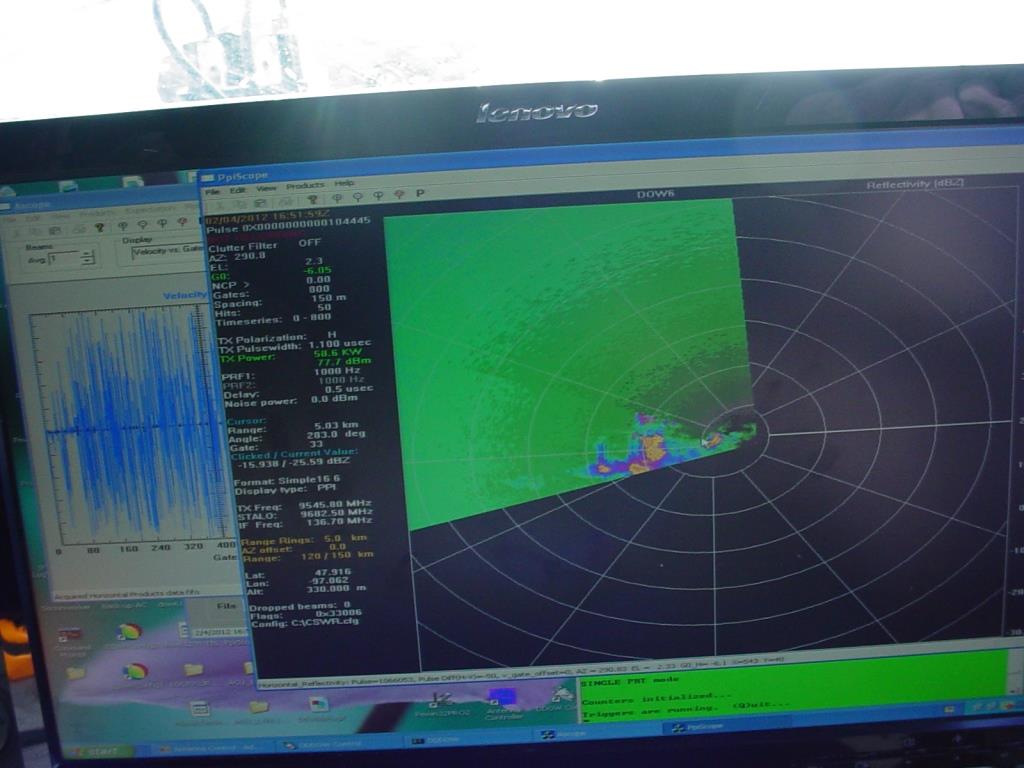Screen dimensions: 1024x768
Task: Click the dark question-mark icon in Ascope toolbar
Action: point(99,227)
